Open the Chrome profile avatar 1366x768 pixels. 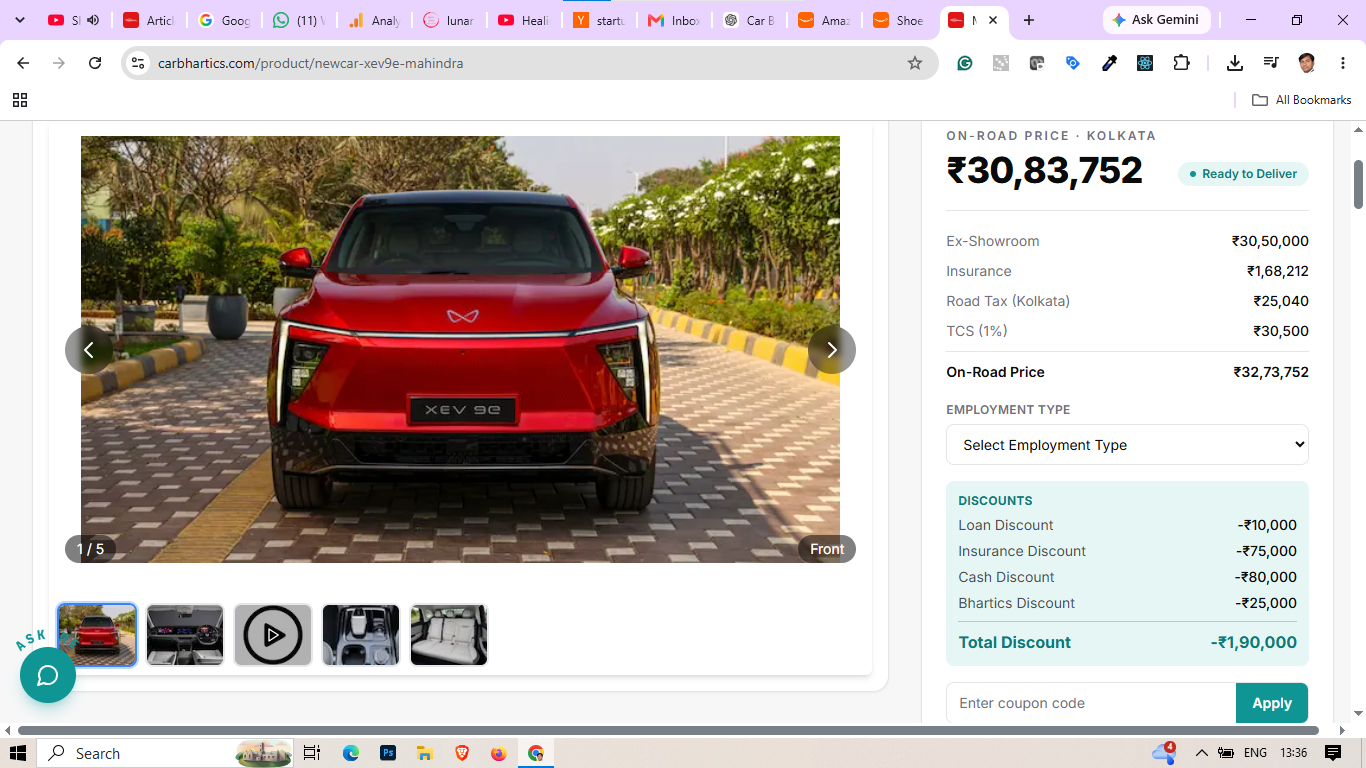[x=1307, y=63]
